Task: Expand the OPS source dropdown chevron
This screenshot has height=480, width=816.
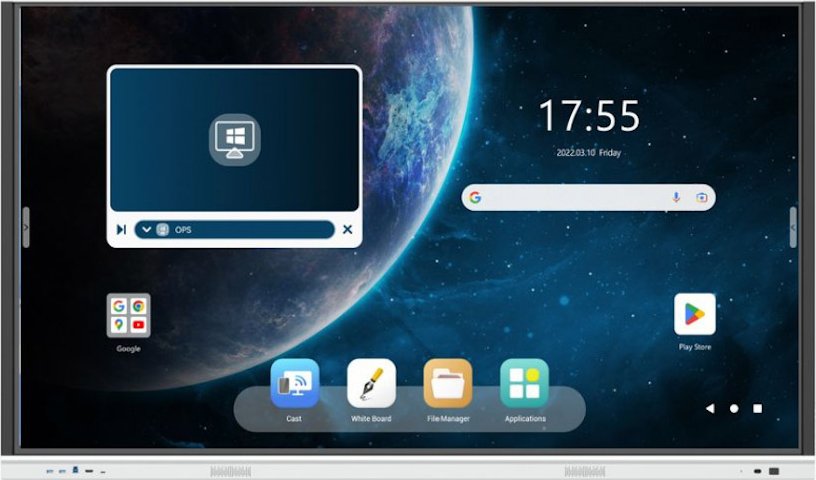Action: (147, 230)
